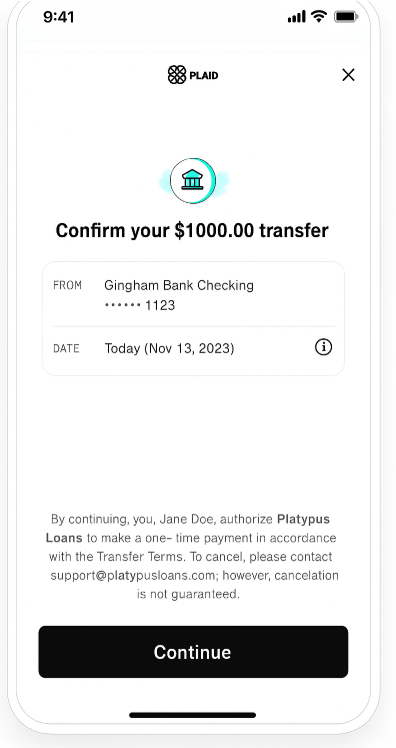Viewport: 396px width, 748px height.
Task: Tap the support@platypusloans.com email address
Action: 133,575
